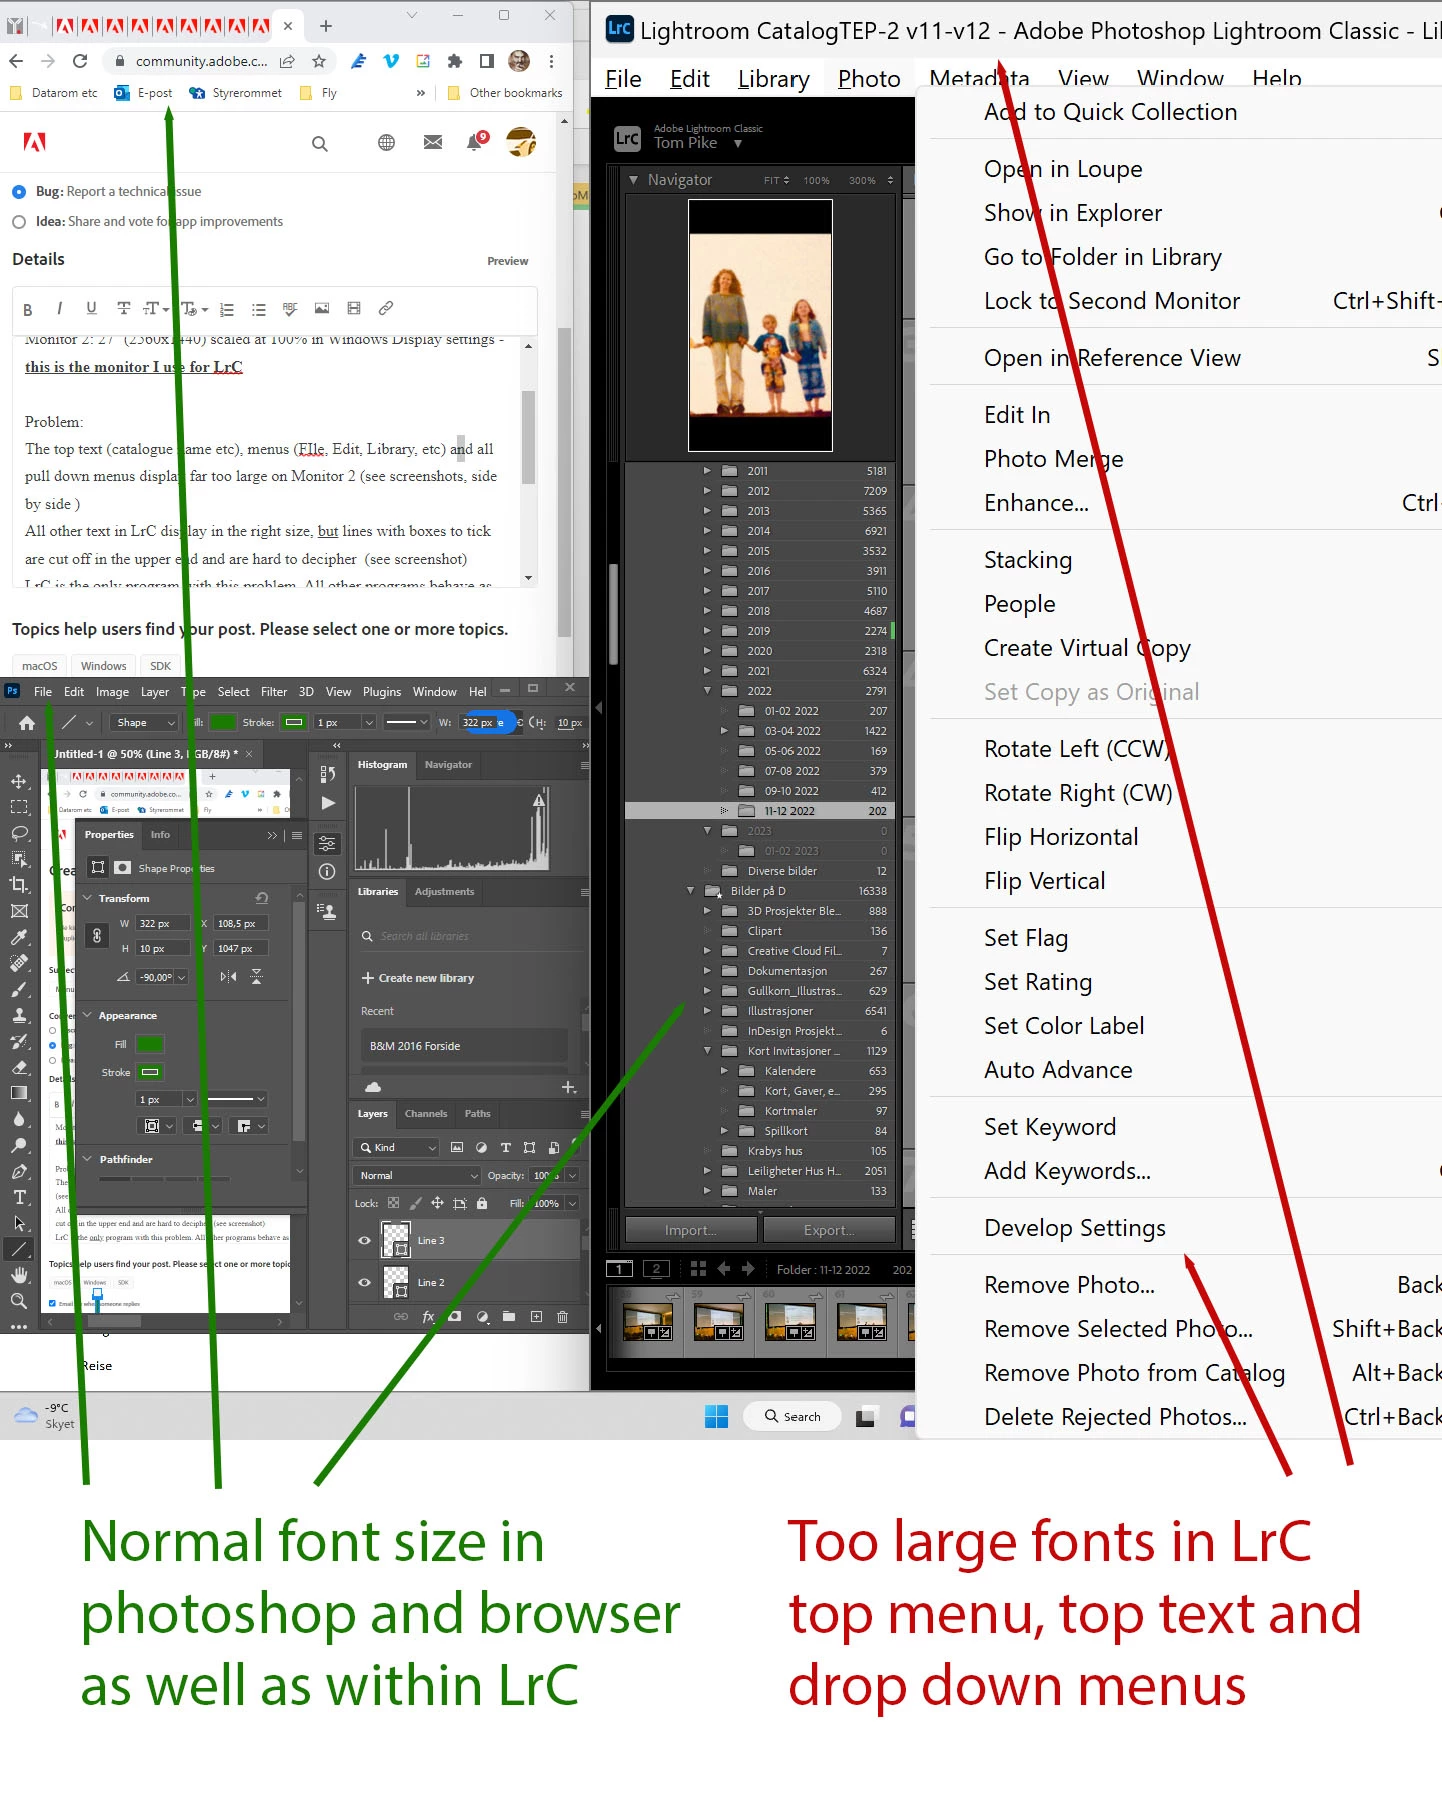The image size is (1442, 1808).
Task: Select the Windows topic tag
Action: click(104, 666)
